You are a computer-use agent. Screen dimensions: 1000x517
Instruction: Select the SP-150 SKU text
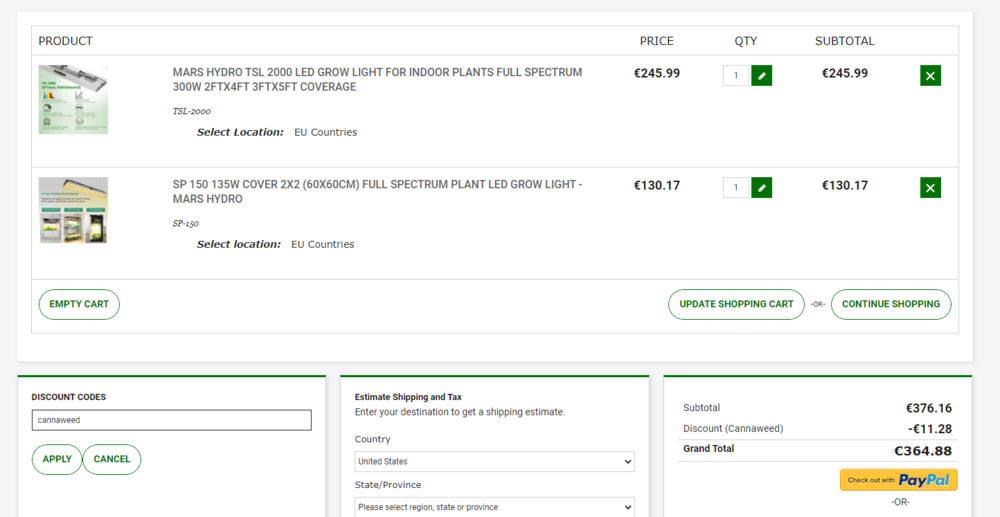186,223
